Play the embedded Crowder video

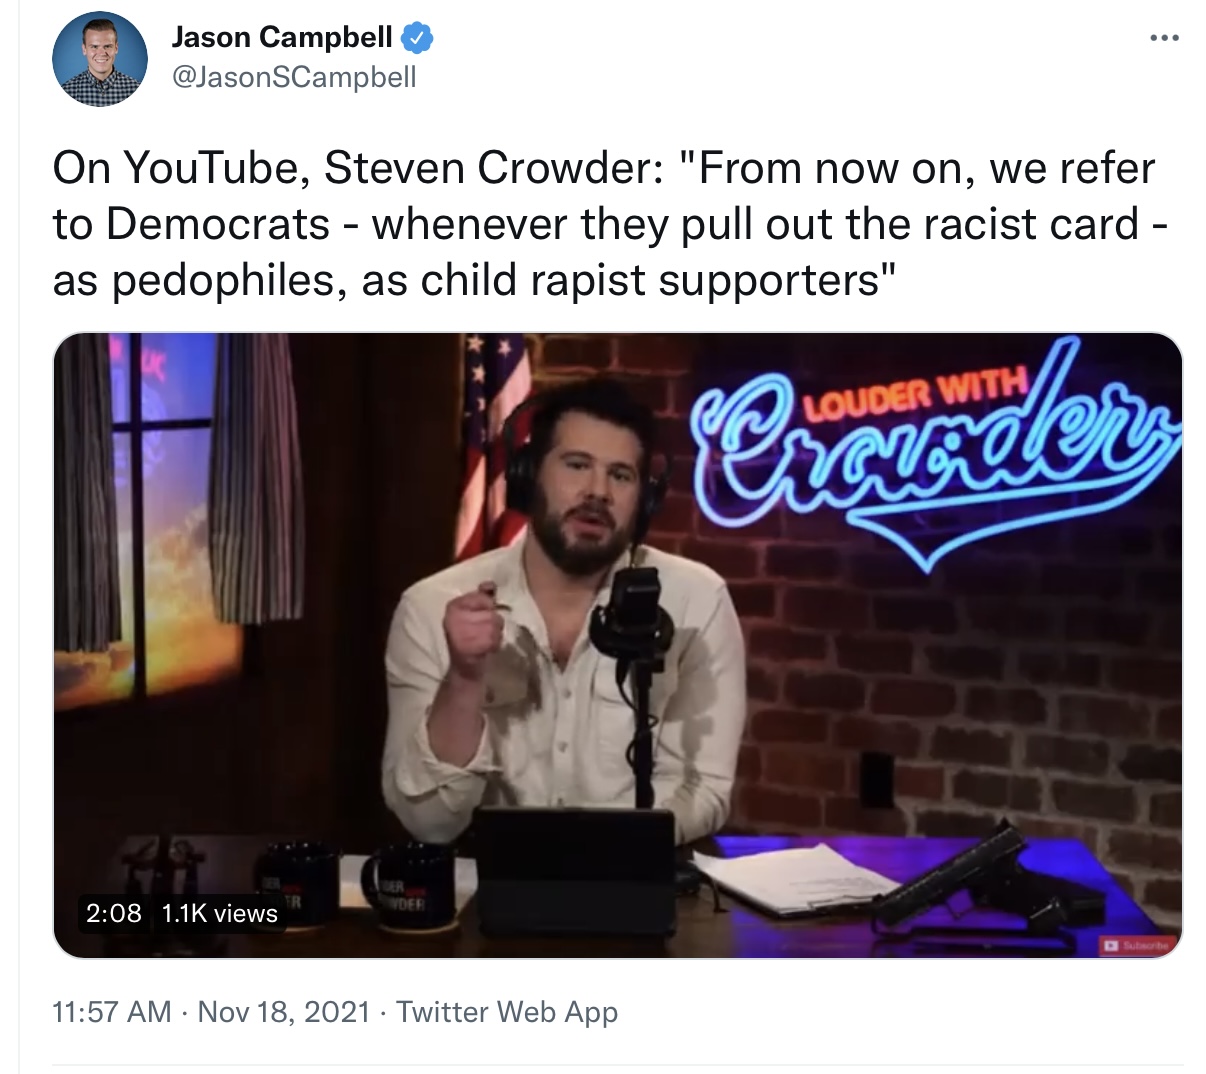point(617,645)
